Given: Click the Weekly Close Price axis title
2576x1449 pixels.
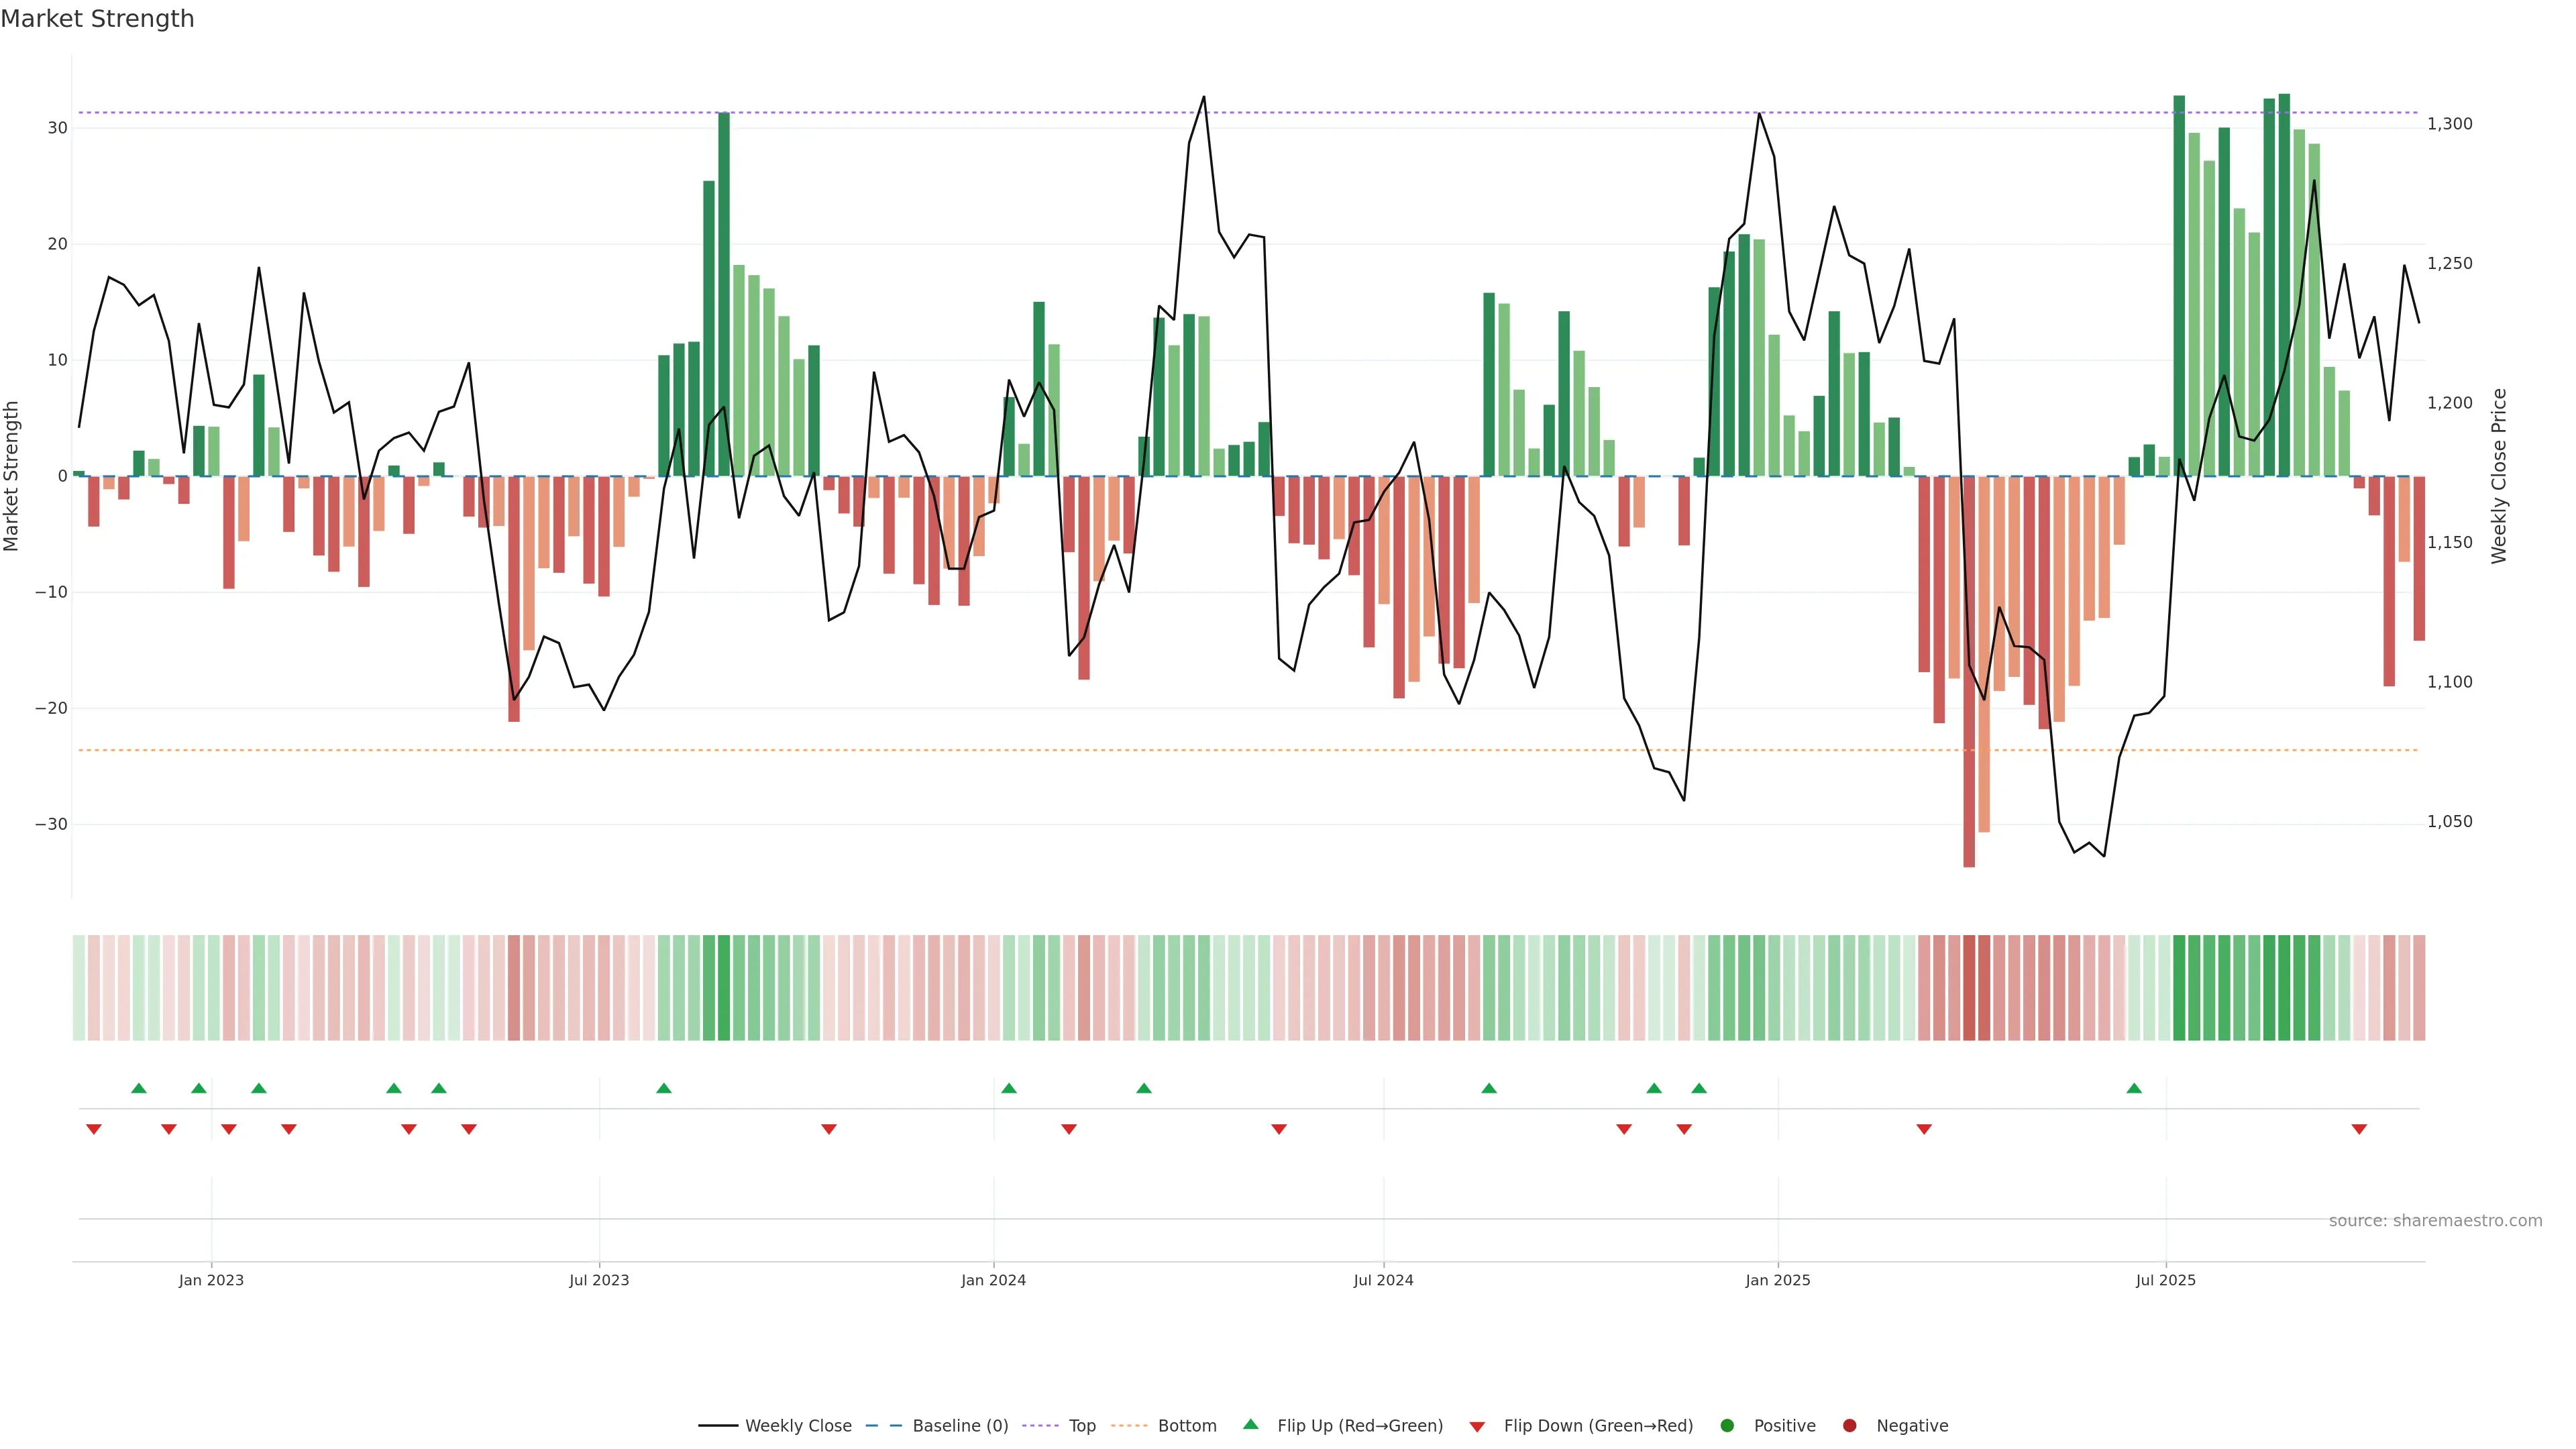Looking at the screenshot, I should click(2499, 476).
